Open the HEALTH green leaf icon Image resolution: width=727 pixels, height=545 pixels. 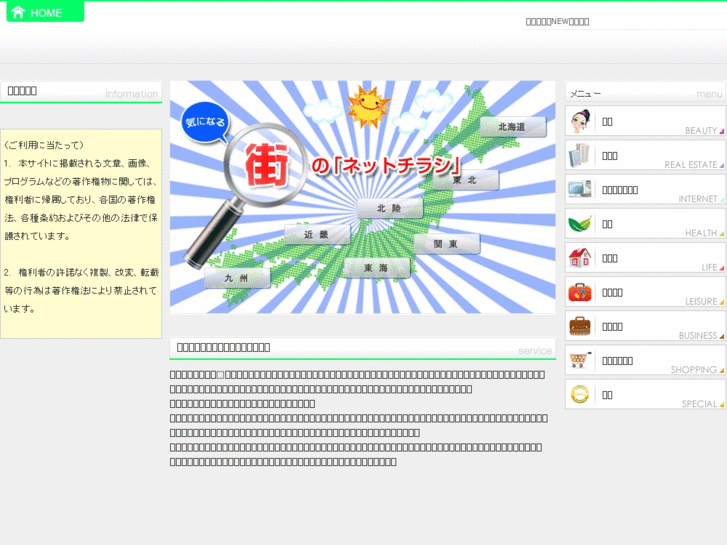click(x=580, y=224)
